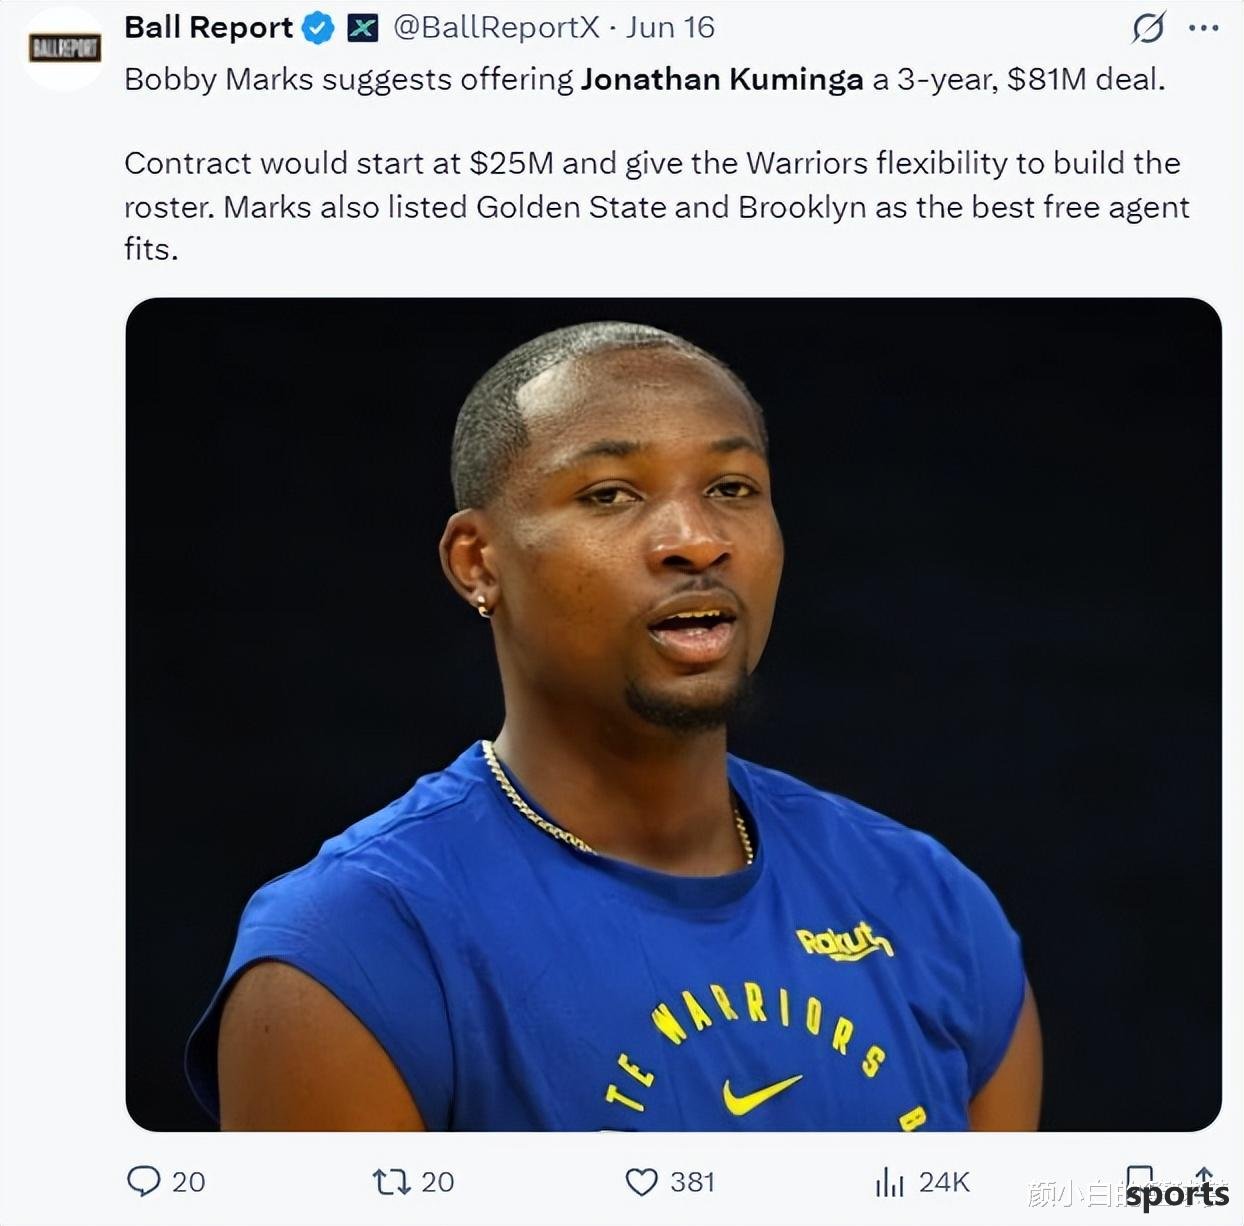Repost the tweet using retweet arrows
This screenshot has width=1244, height=1226.
tap(391, 1182)
